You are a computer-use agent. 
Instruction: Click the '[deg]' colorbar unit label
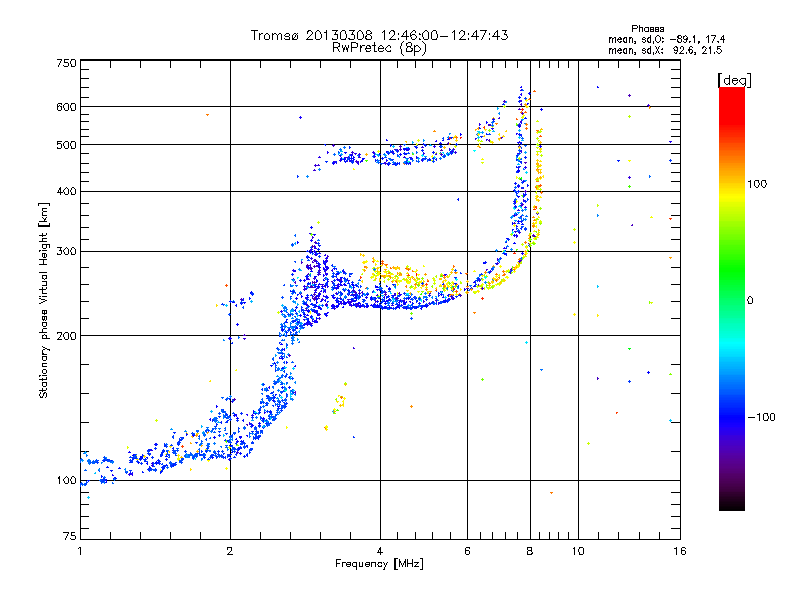pyautogui.click(x=734, y=80)
